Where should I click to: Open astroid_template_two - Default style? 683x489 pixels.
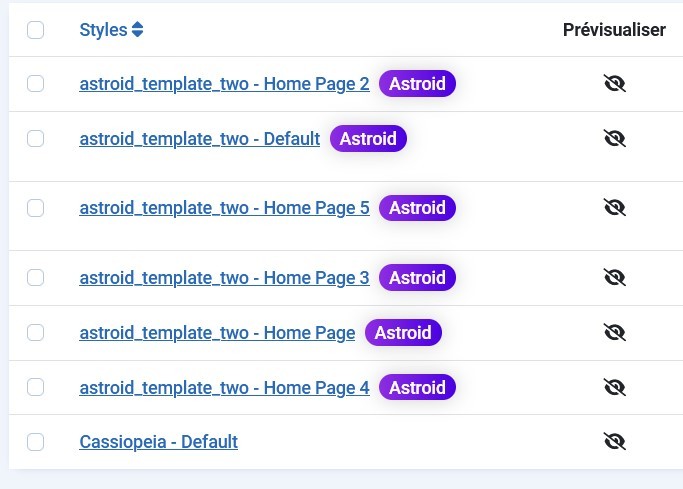(199, 139)
